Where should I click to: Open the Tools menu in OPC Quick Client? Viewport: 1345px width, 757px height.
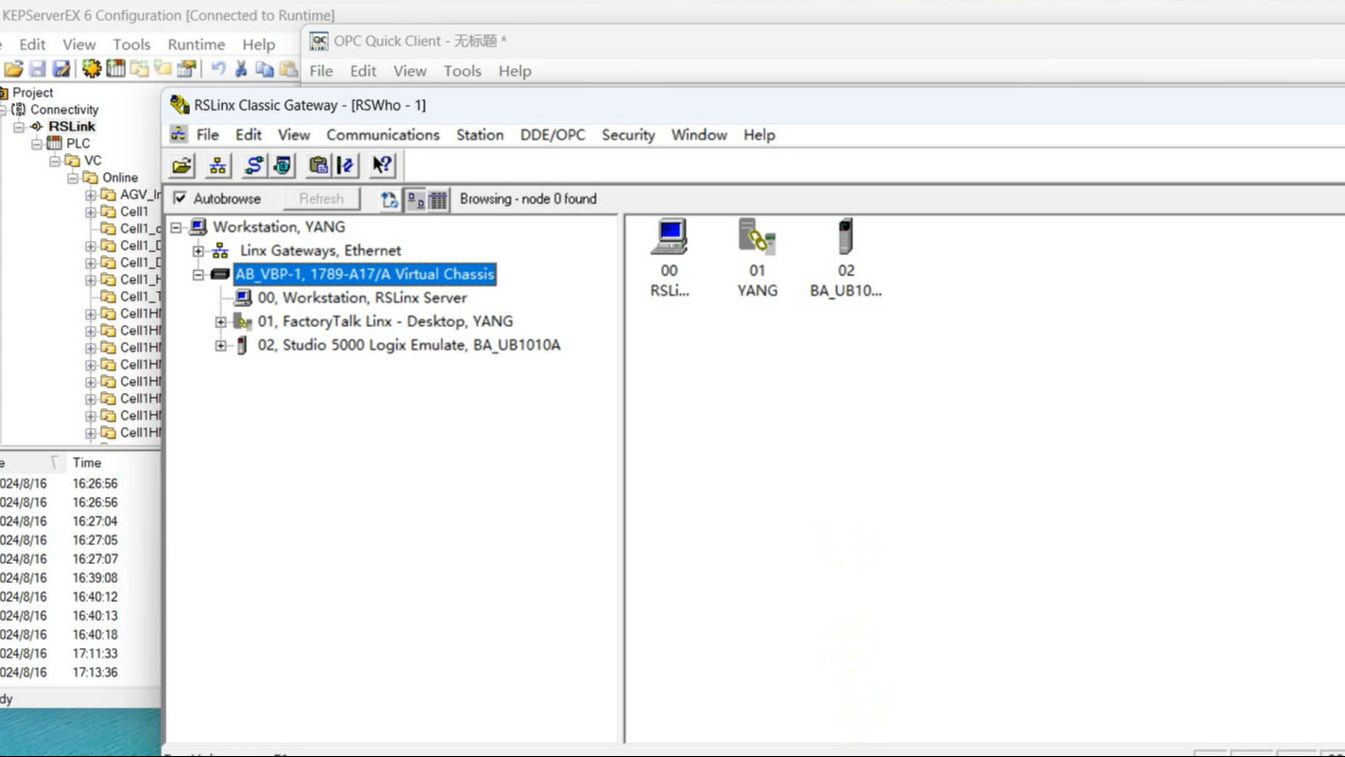click(463, 71)
